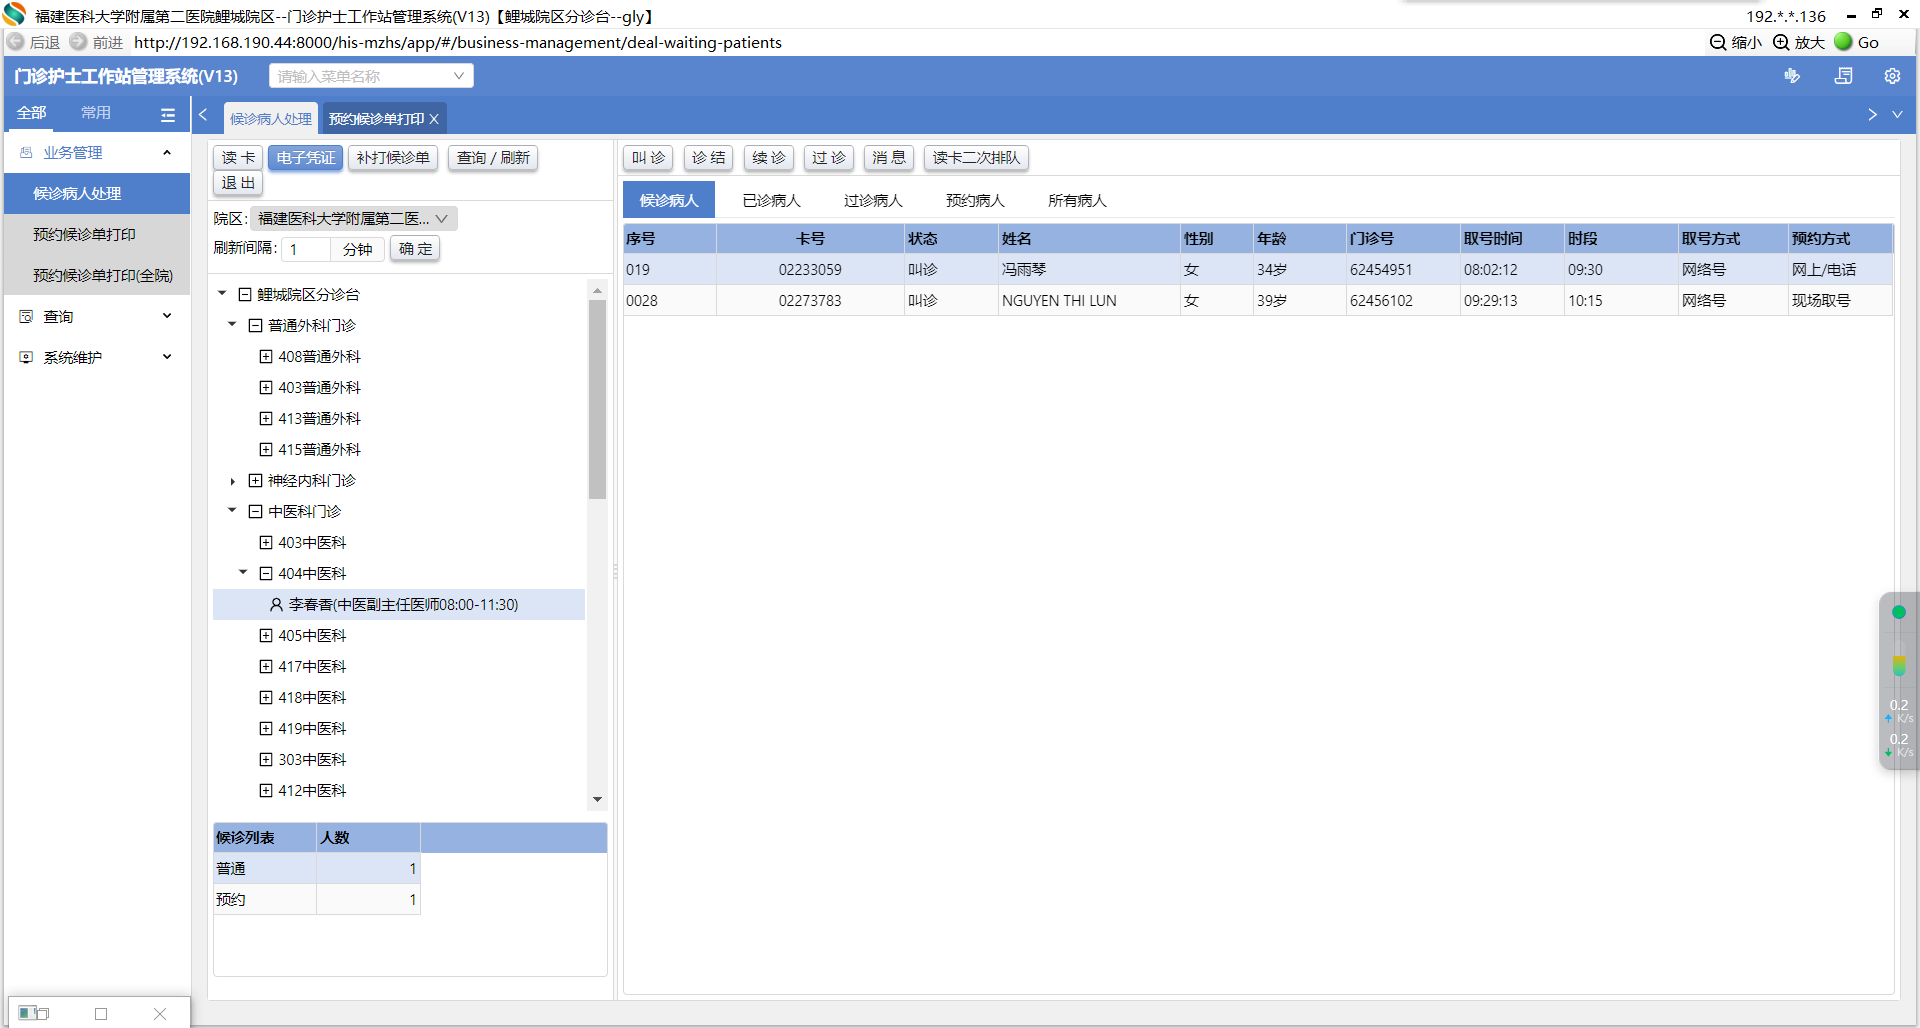Screen dimensions: 1920x1028
Task: Click the plus box of 408普通外科
Action: (266, 357)
